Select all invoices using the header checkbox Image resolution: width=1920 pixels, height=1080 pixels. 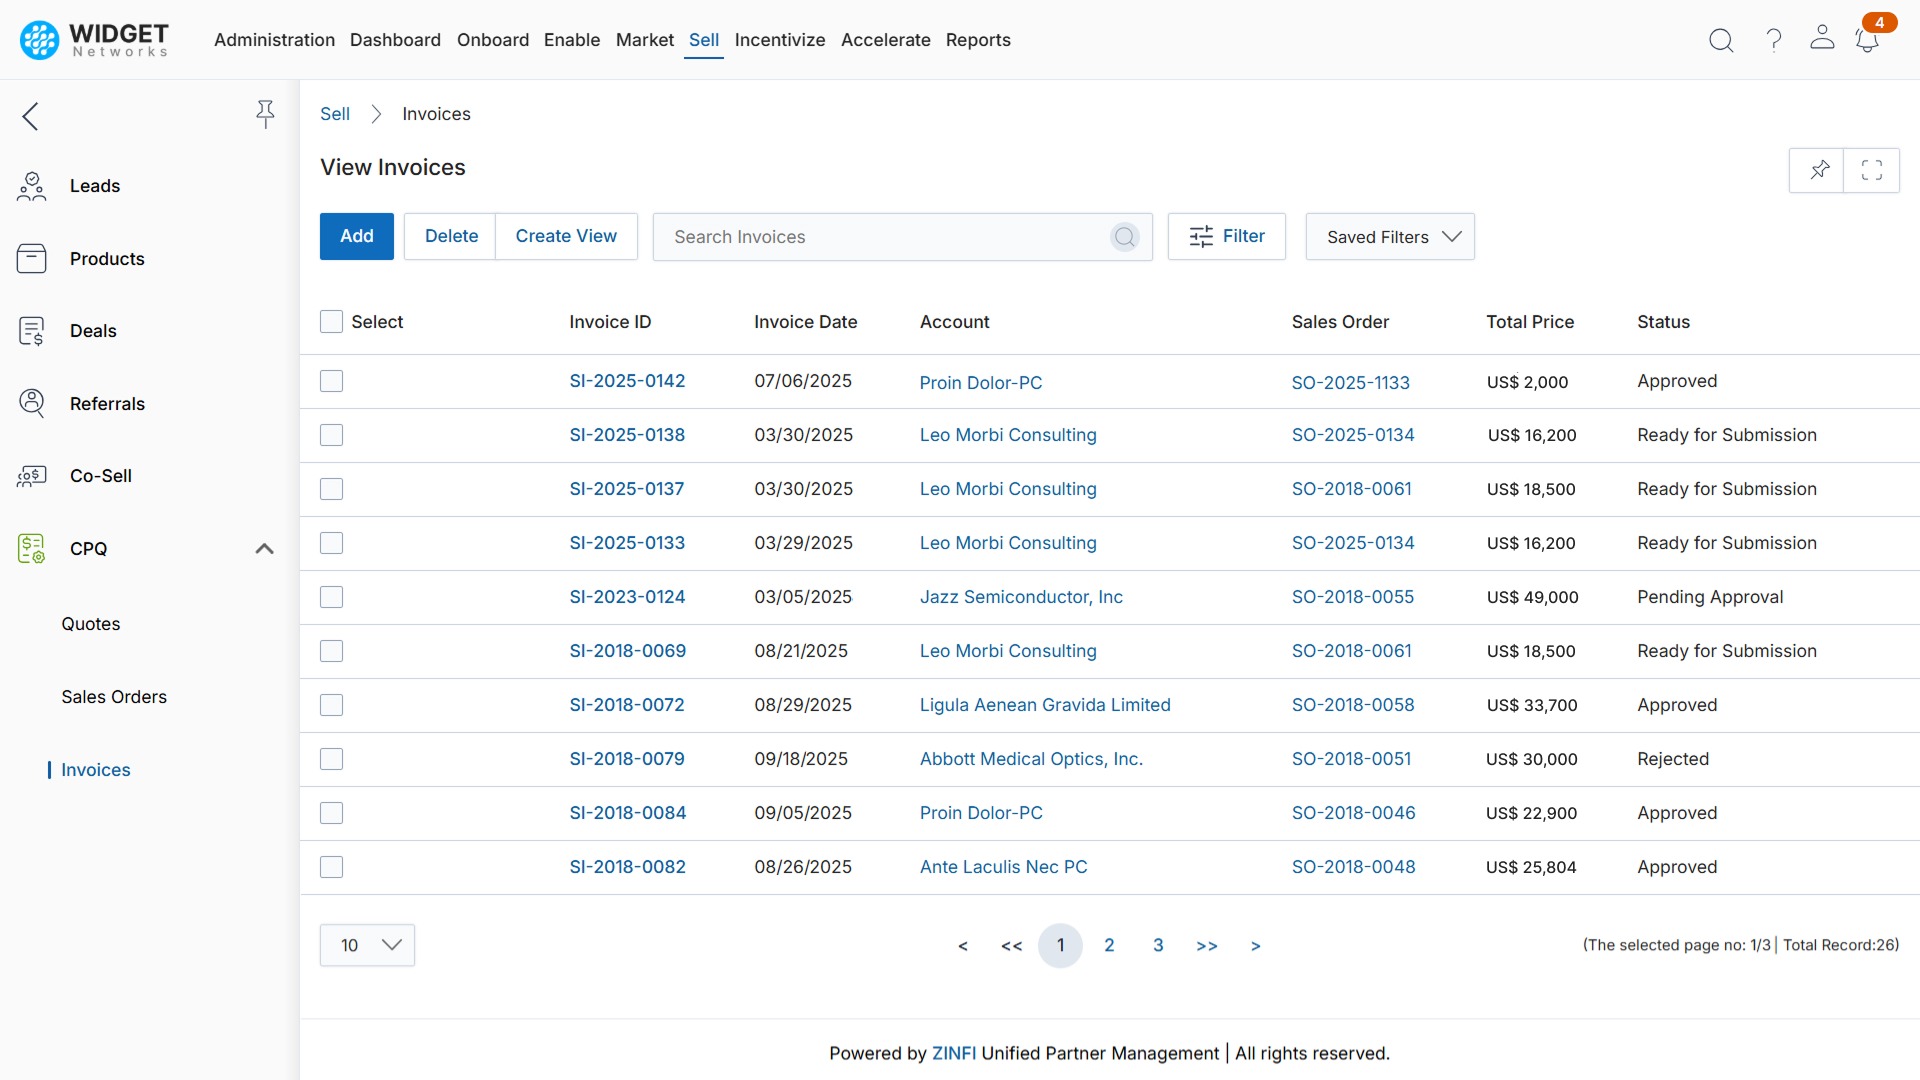click(x=331, y=321)
